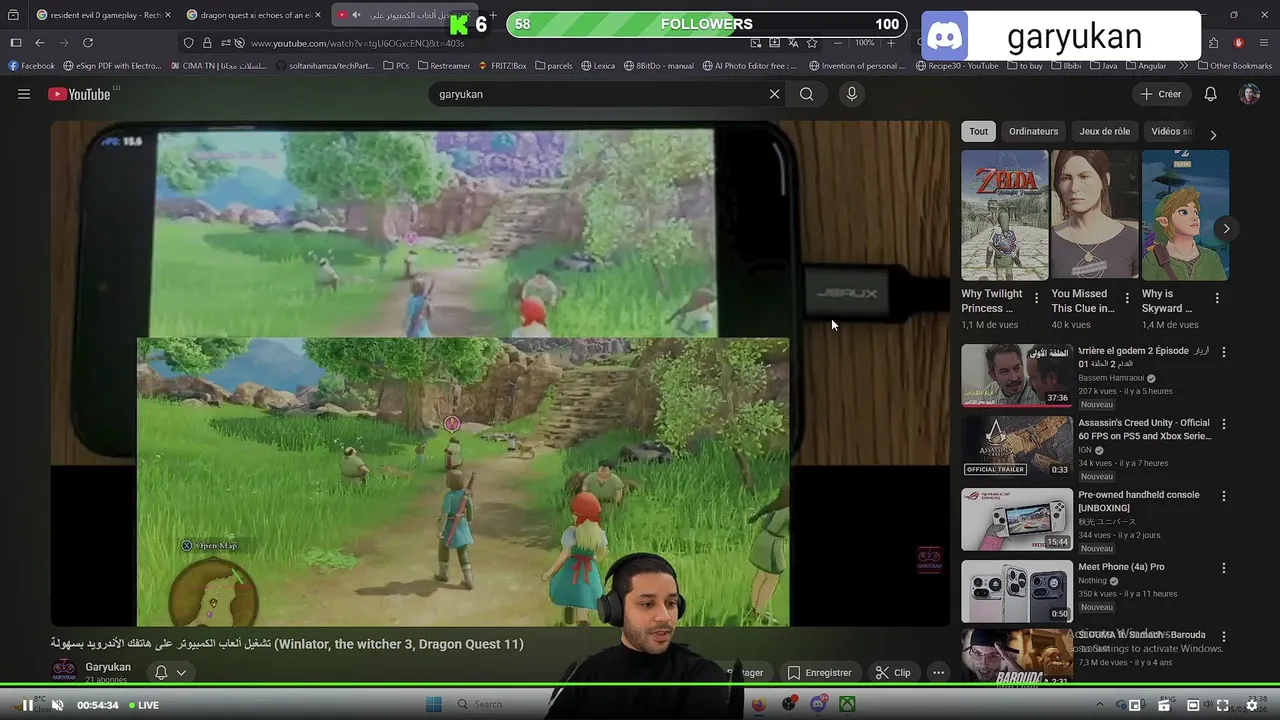Open Firefox from the Windows taskbar
Screen dimensions: 1280x720
[759, 704]
